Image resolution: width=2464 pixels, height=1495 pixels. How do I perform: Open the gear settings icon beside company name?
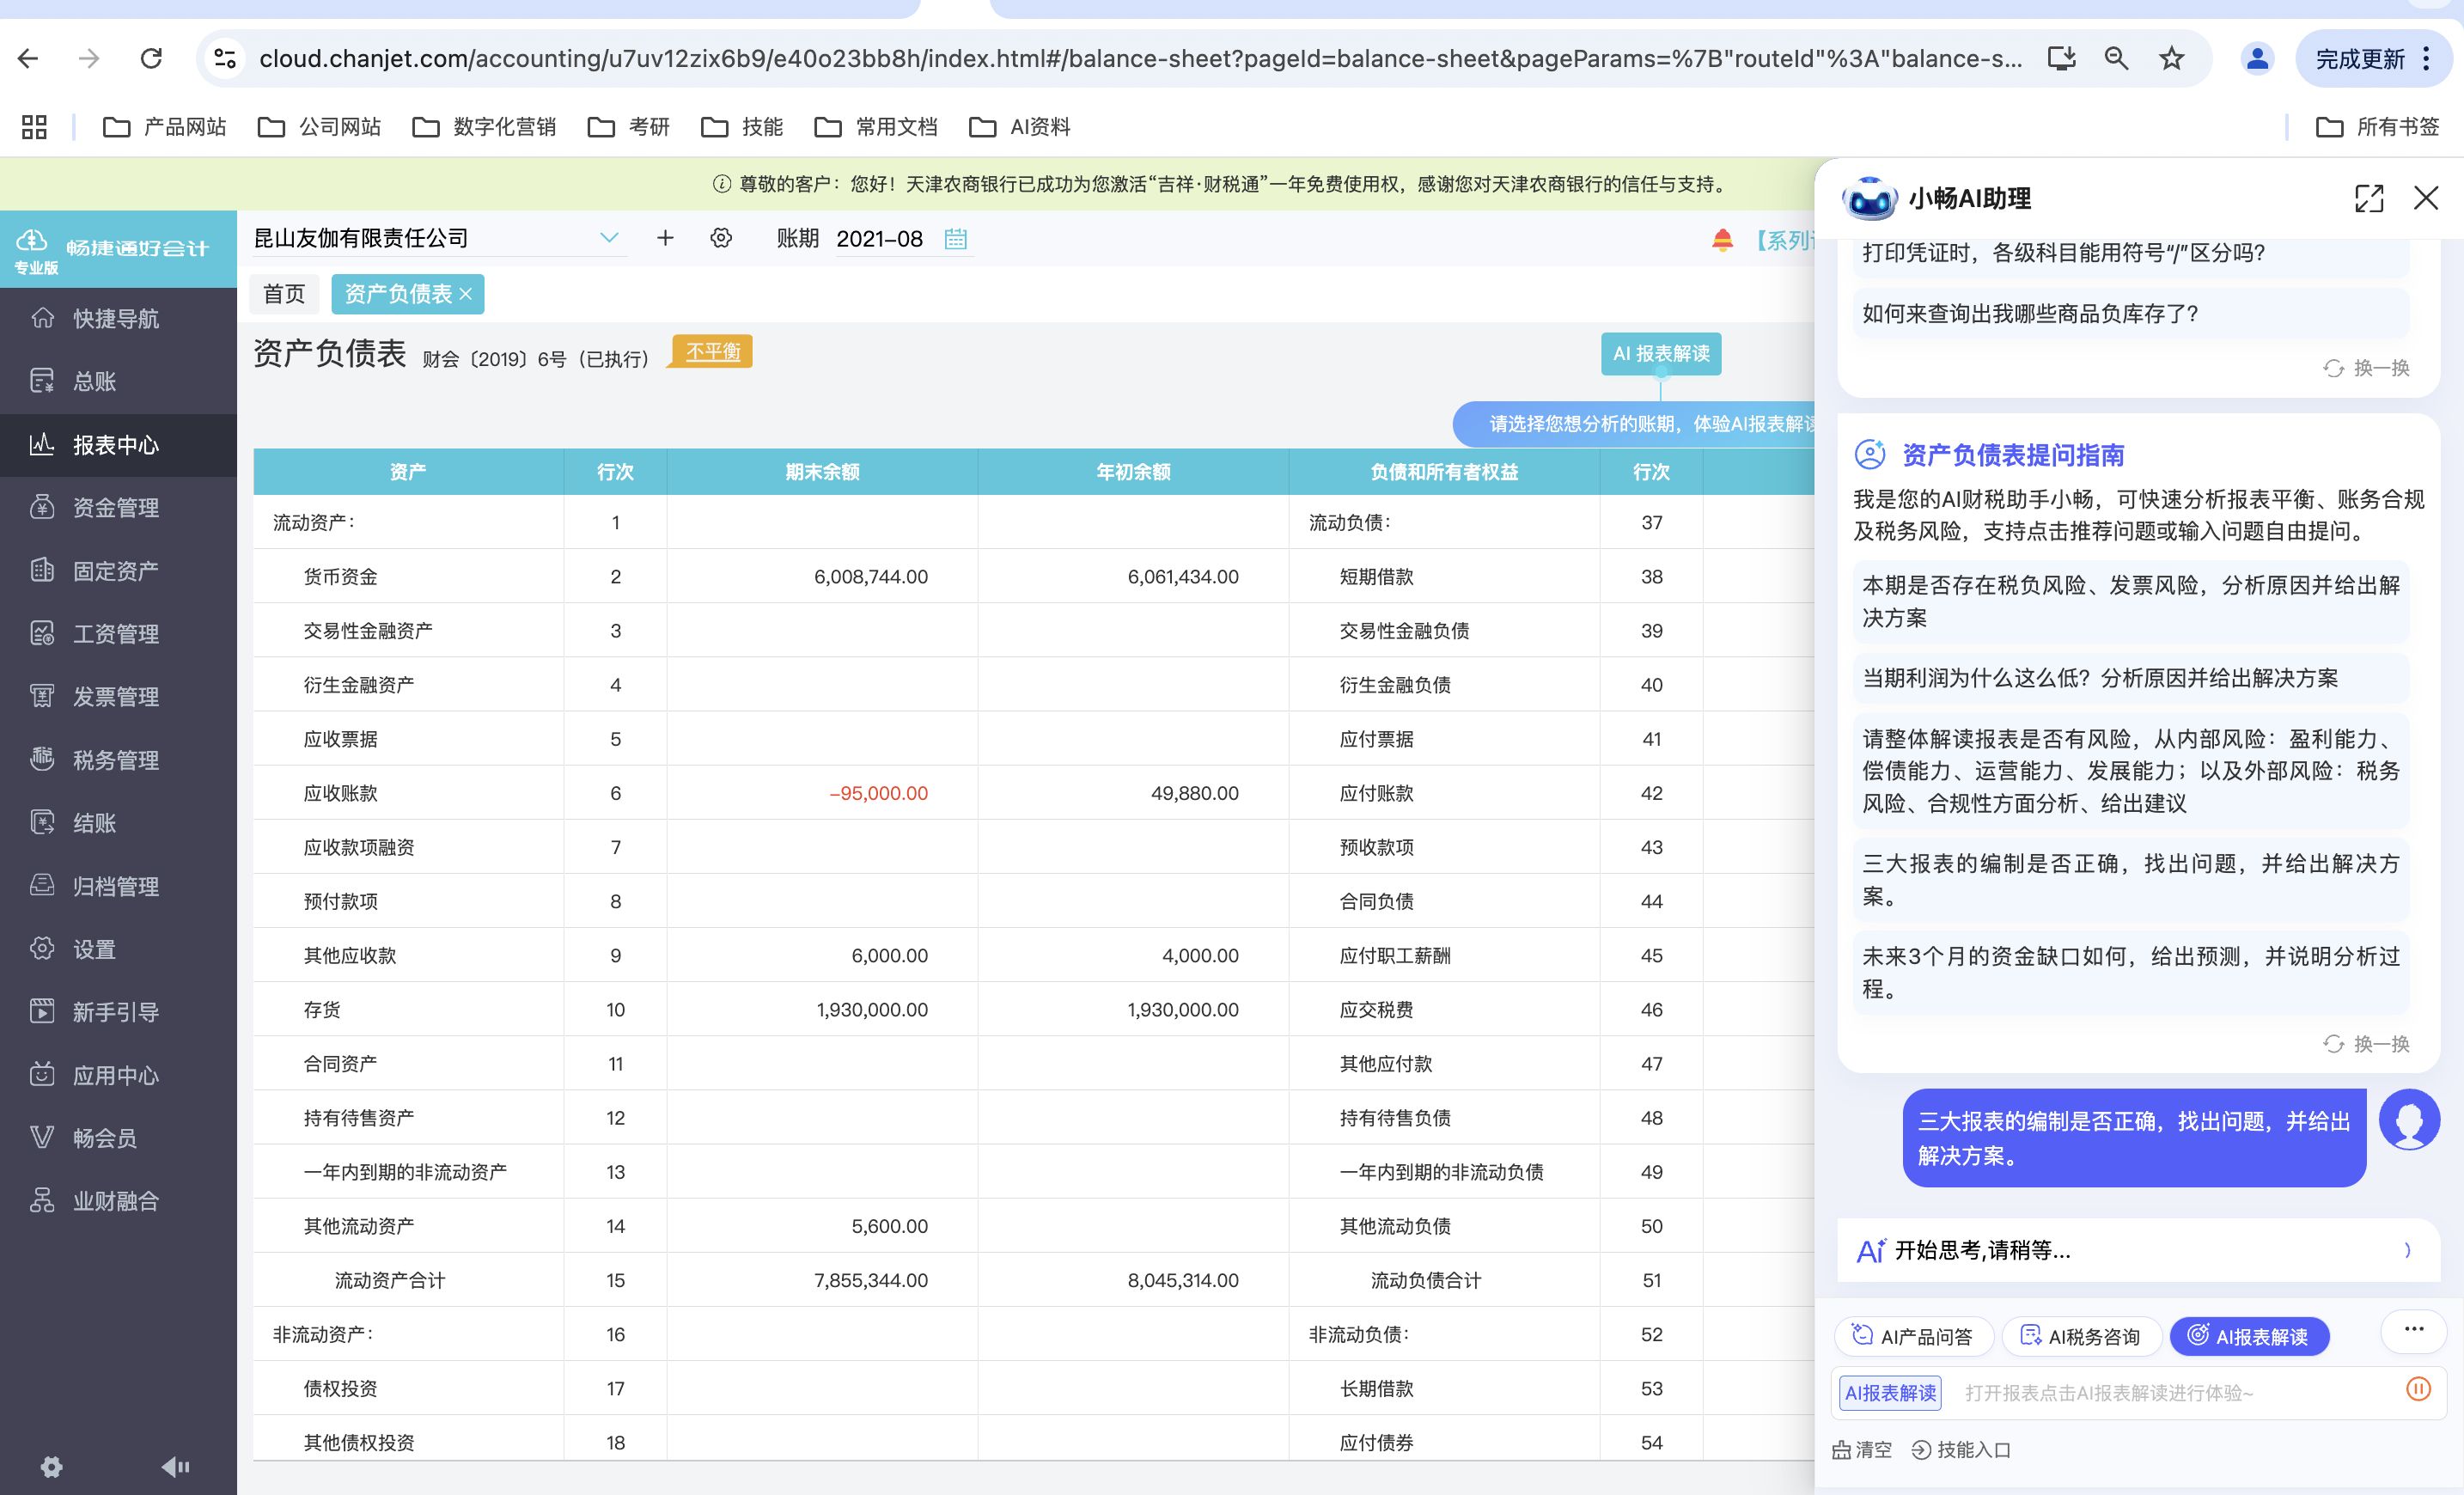(x=721, y=238)
